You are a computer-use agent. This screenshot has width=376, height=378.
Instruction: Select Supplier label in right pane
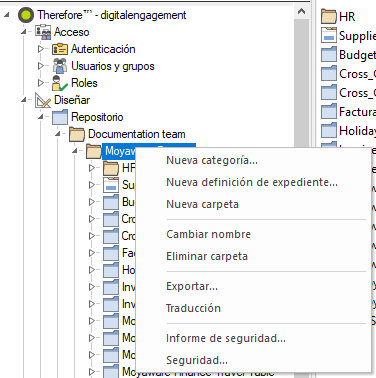tap(357, 35)
